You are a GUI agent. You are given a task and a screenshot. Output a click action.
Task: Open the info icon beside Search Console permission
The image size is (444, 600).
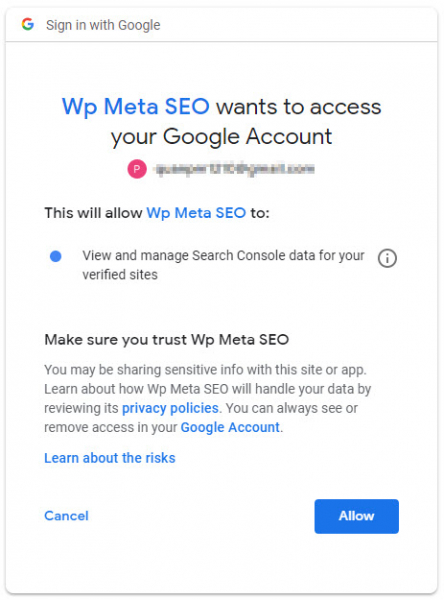pyautogui.click(x=387, y=258)
